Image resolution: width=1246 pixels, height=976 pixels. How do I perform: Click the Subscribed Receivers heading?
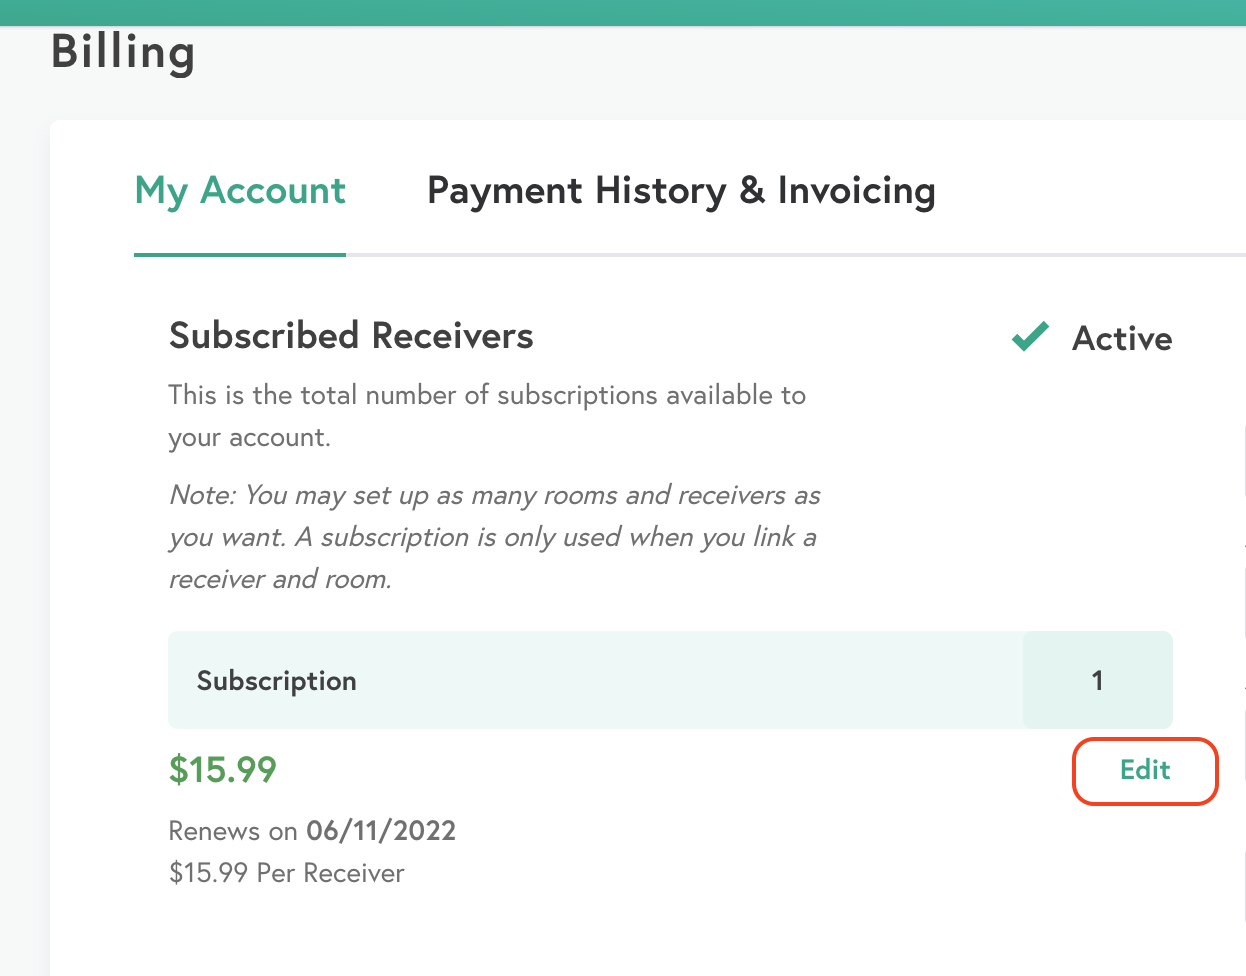pos(351,337)
